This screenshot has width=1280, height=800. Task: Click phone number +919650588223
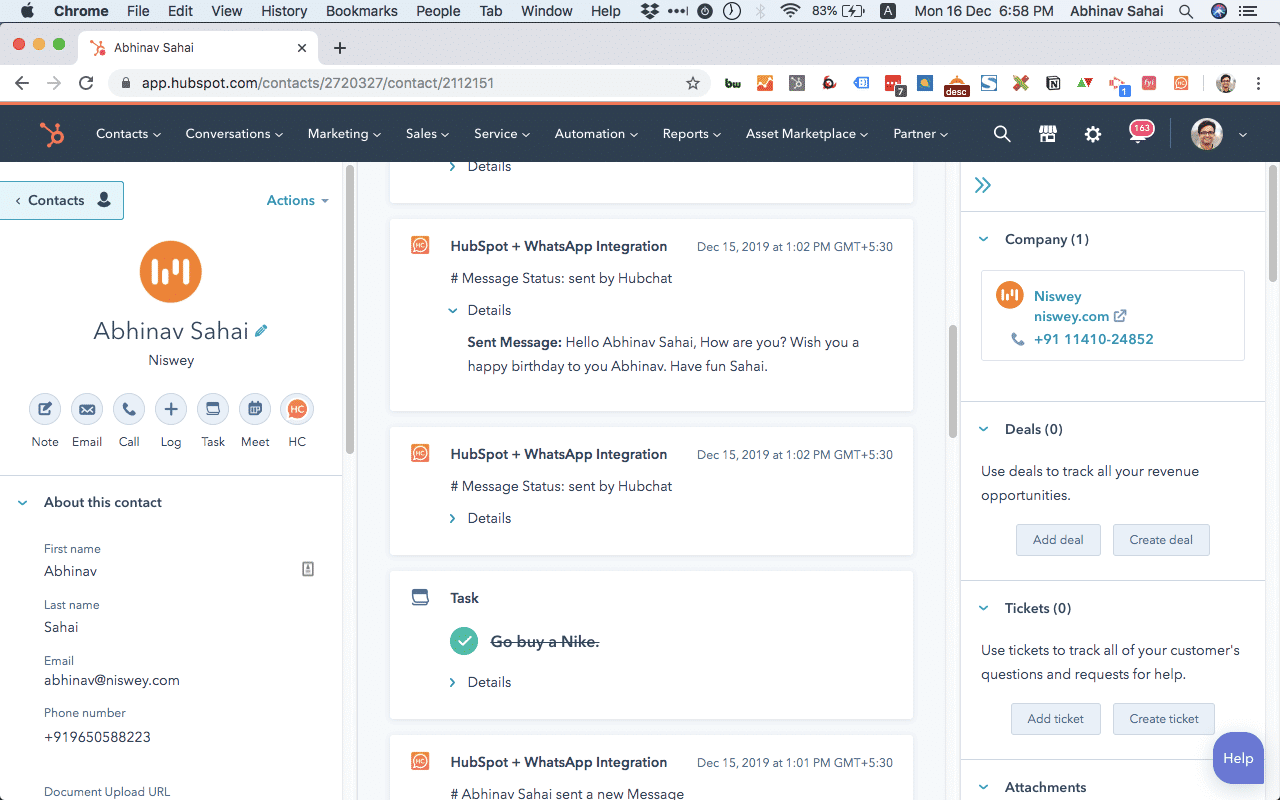(97, 737)
